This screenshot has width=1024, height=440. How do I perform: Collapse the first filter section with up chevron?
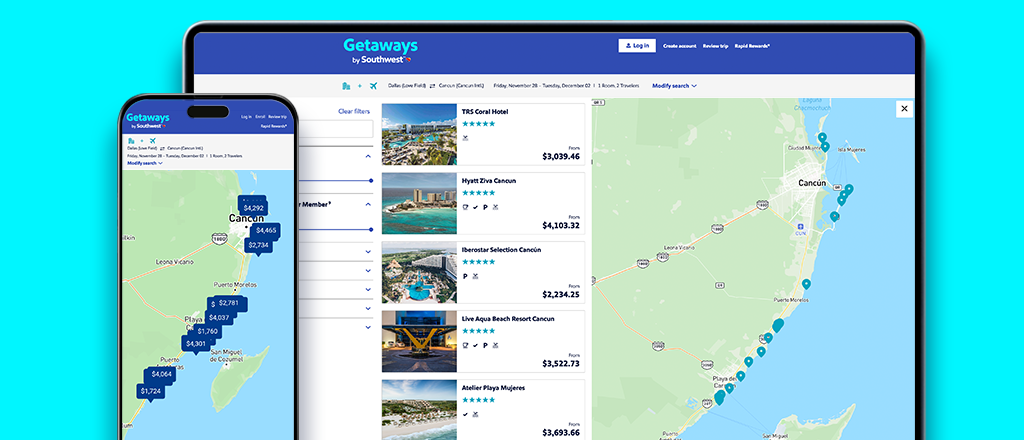pos(368,157)
